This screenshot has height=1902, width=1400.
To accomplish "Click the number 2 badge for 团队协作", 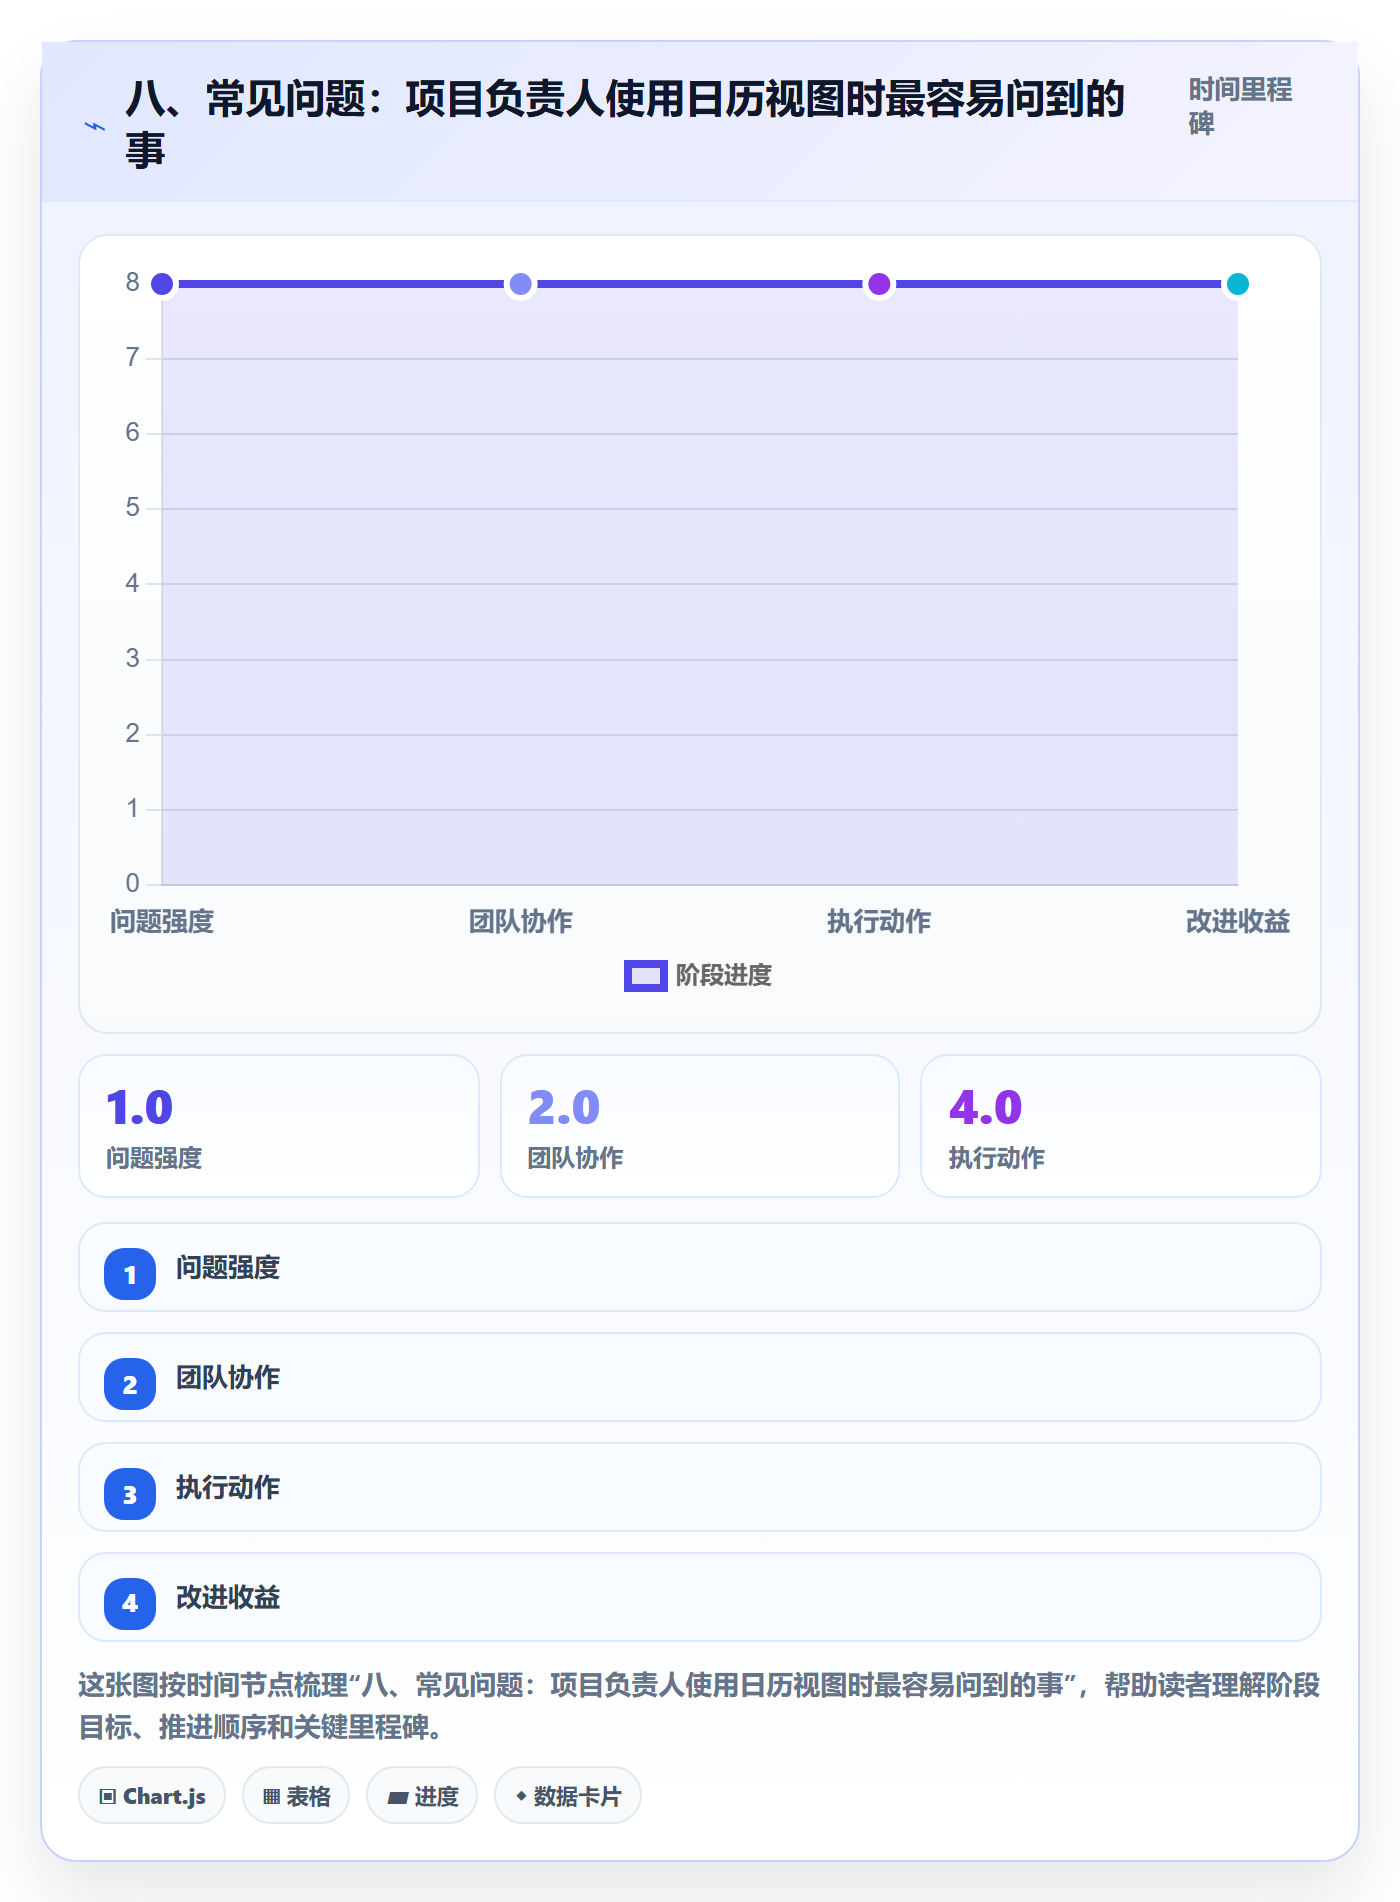I will (130, 1384).
